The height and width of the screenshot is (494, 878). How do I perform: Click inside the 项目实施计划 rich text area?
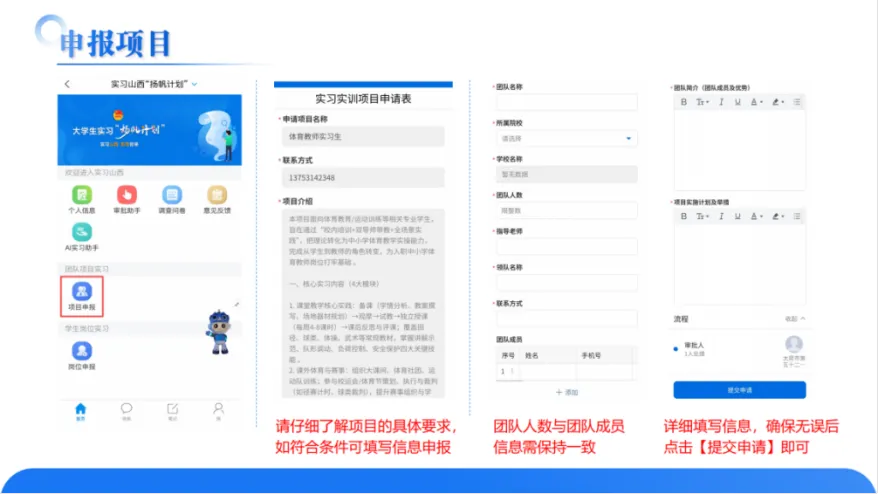click(x=740, y=264)
